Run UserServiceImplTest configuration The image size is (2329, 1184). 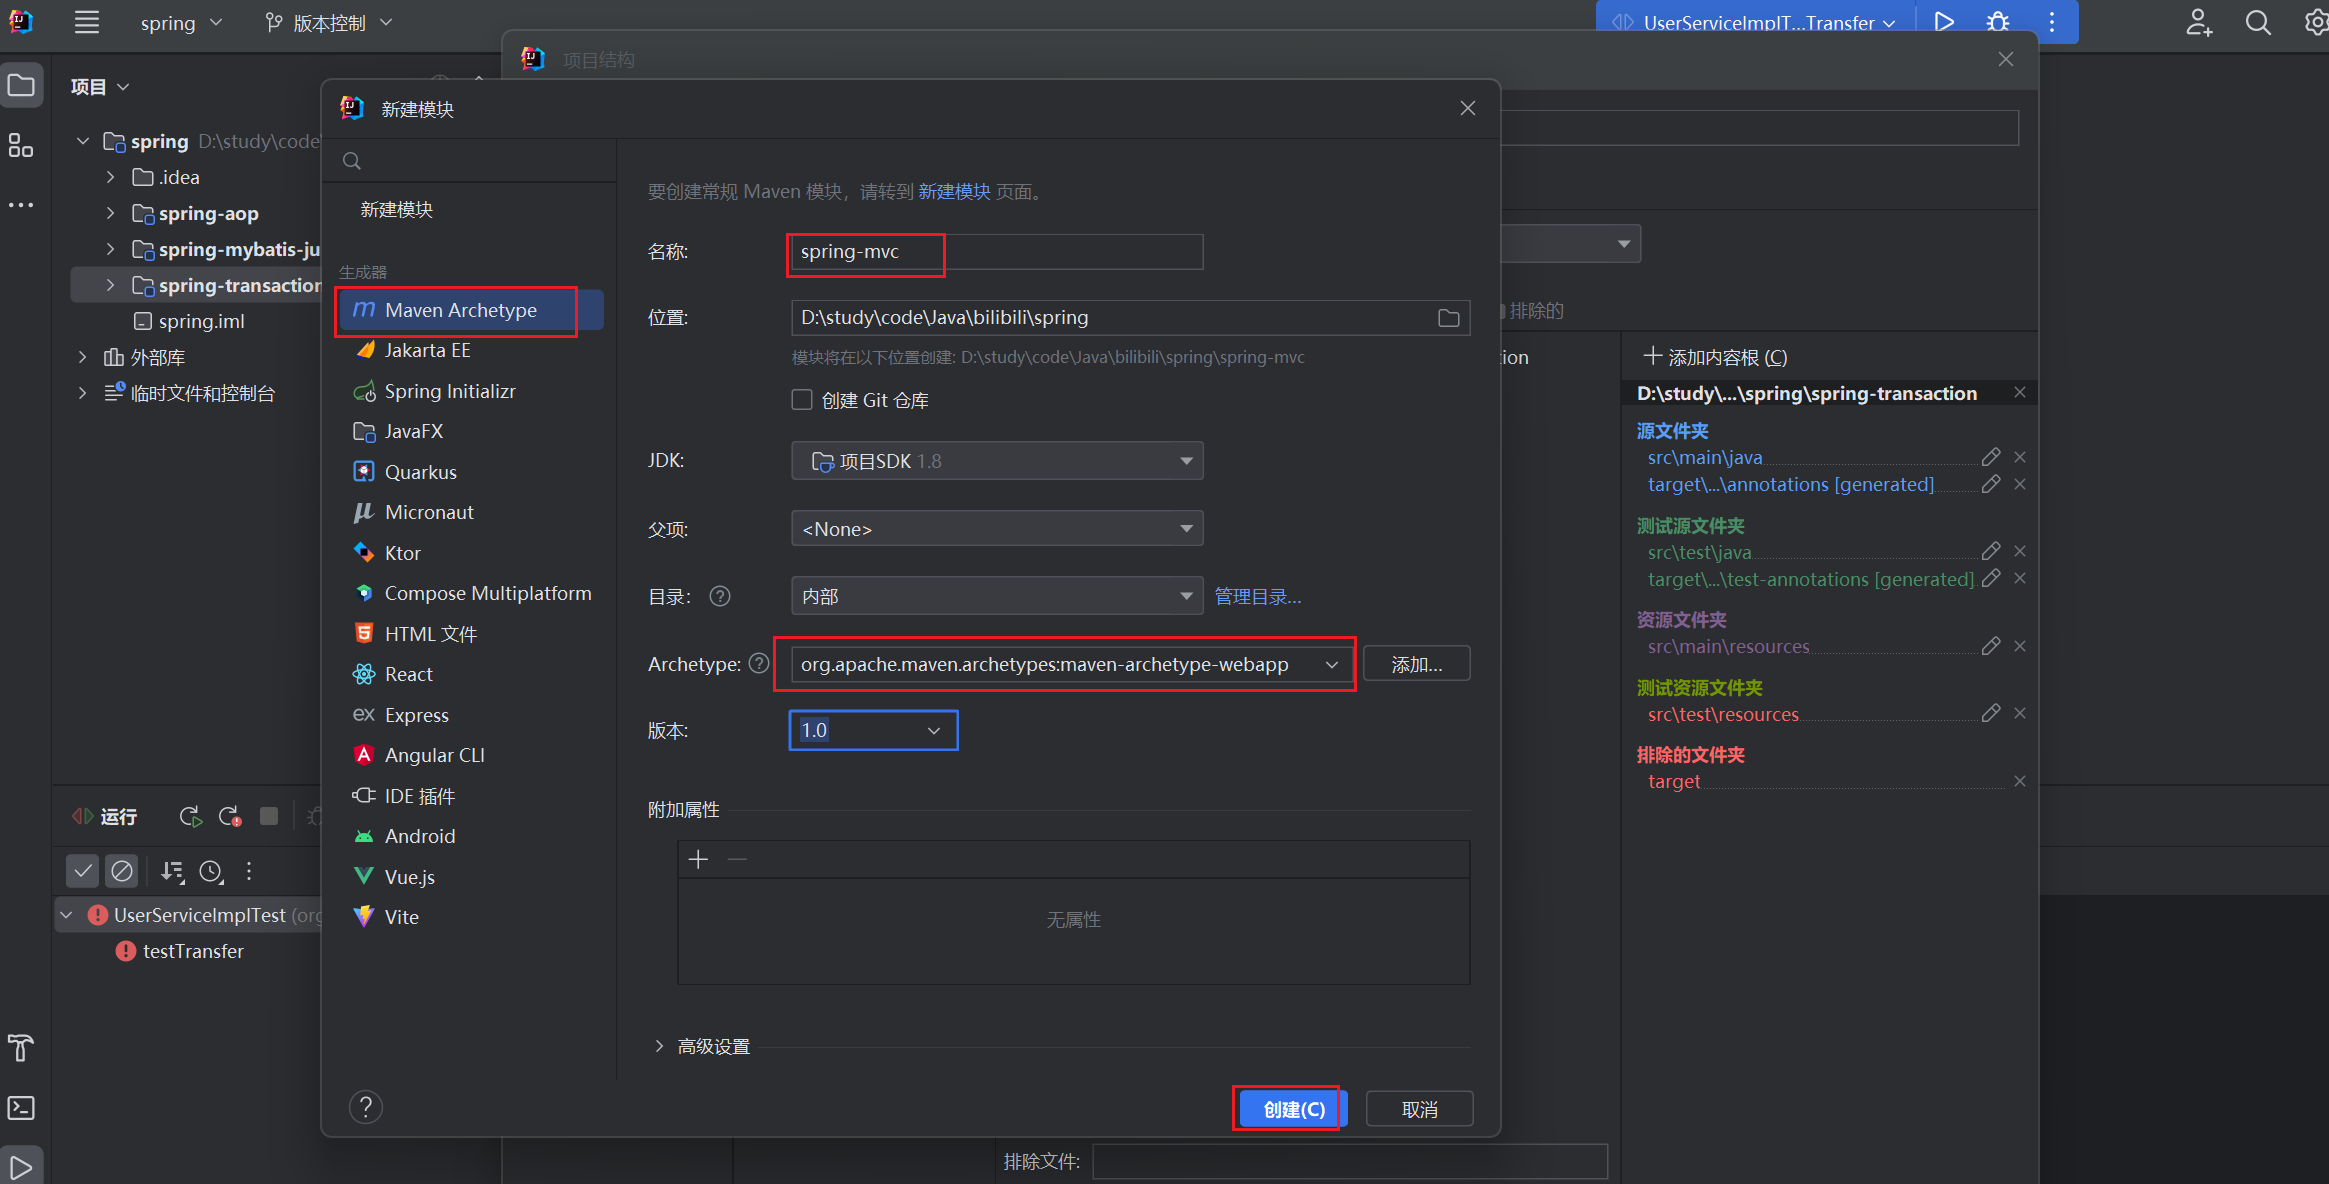(x=1944, y=22)
